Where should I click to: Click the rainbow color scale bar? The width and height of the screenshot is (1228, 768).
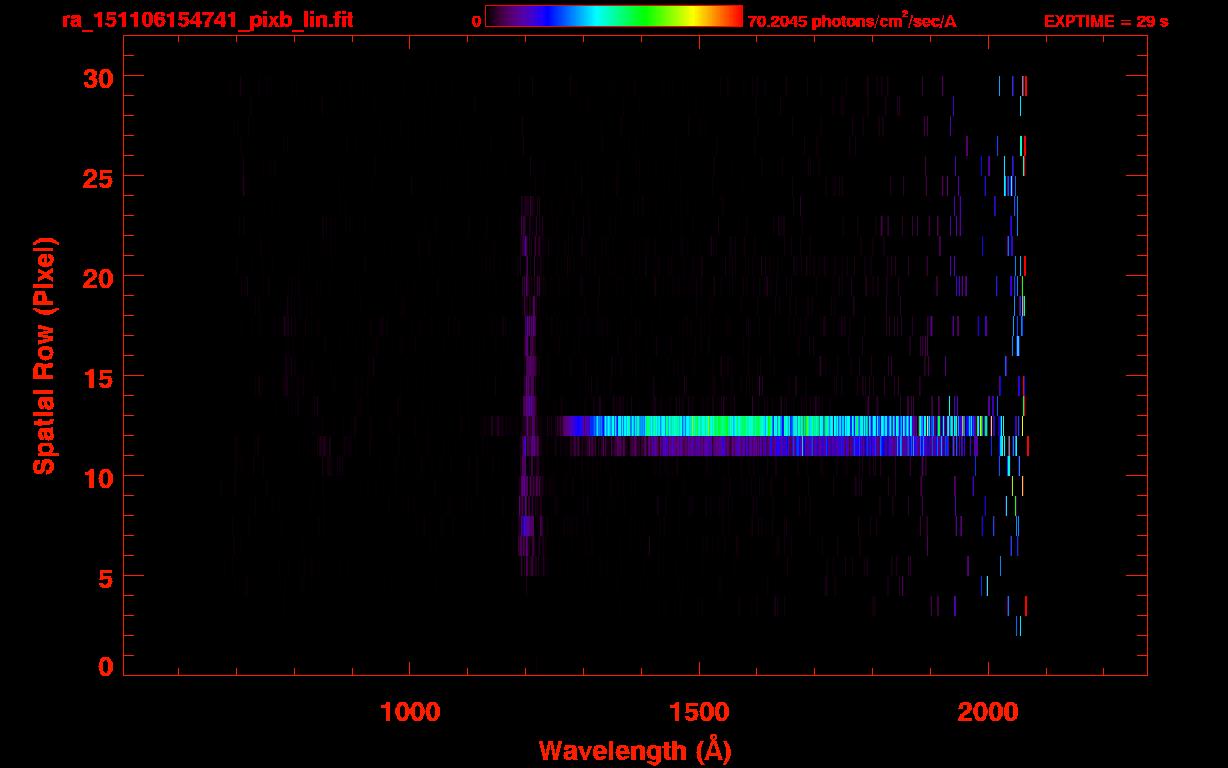point(614,16)
